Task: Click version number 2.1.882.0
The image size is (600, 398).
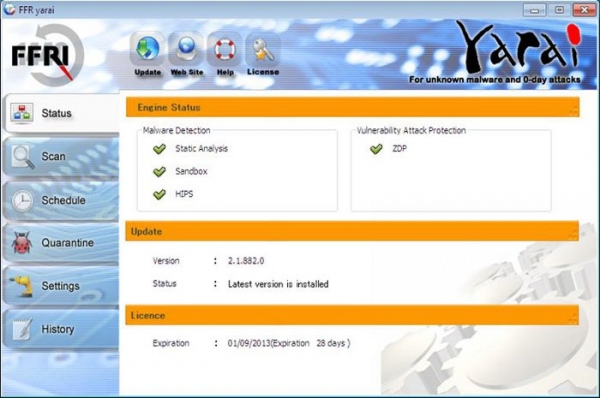Action: [x=246, y=261]
